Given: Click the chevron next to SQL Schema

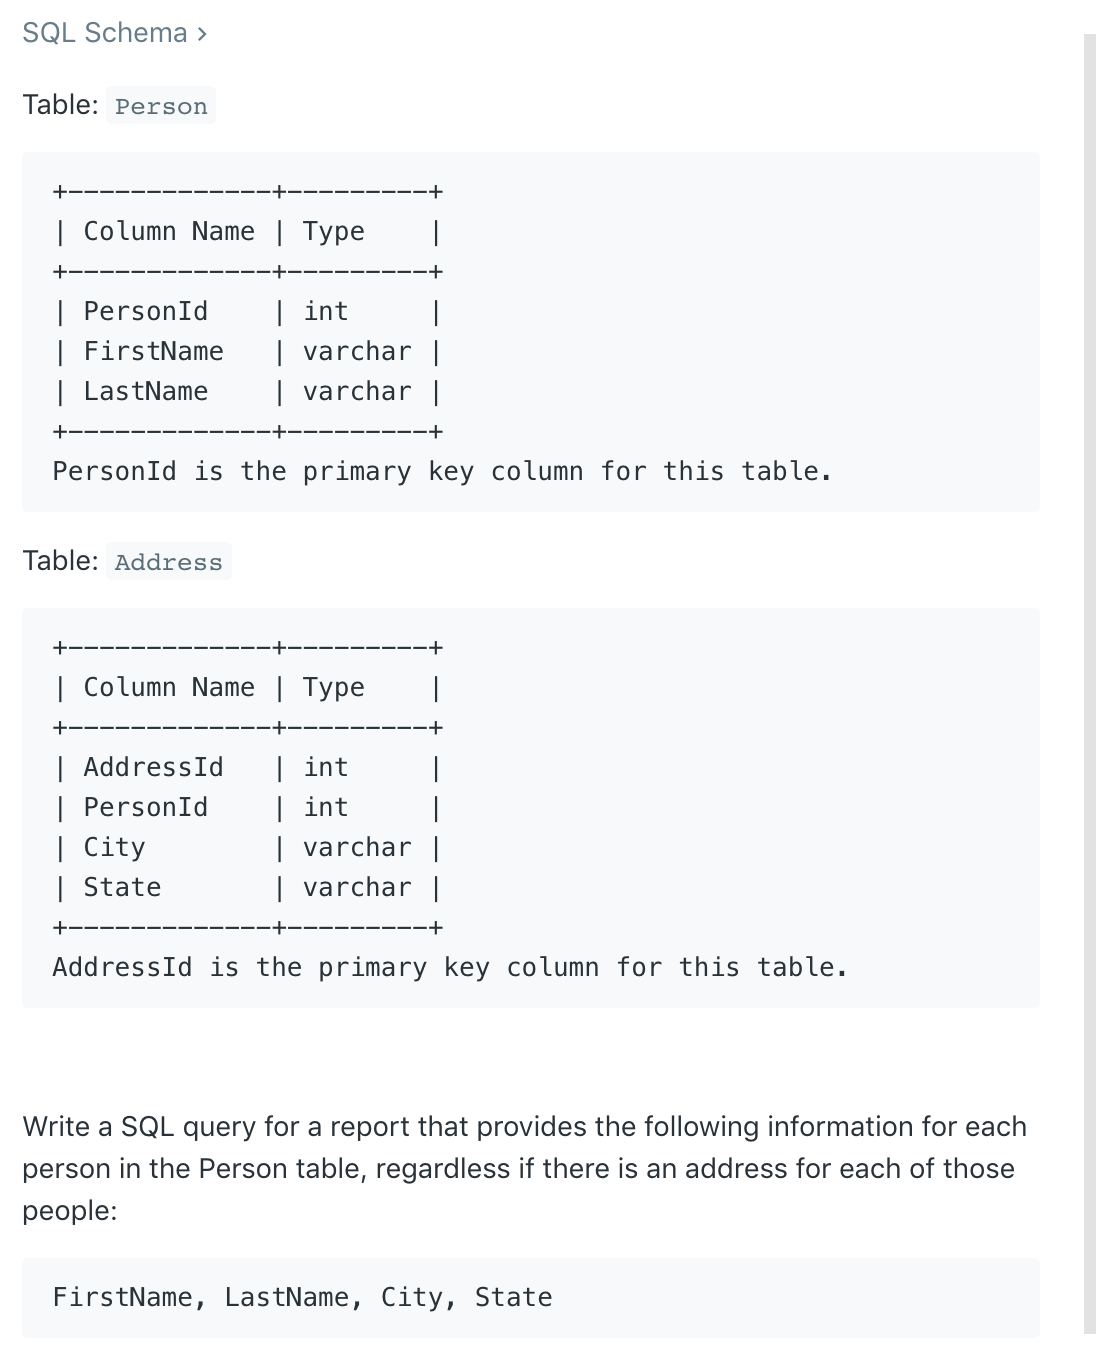Looking at the screenshot, I should 202,34.
